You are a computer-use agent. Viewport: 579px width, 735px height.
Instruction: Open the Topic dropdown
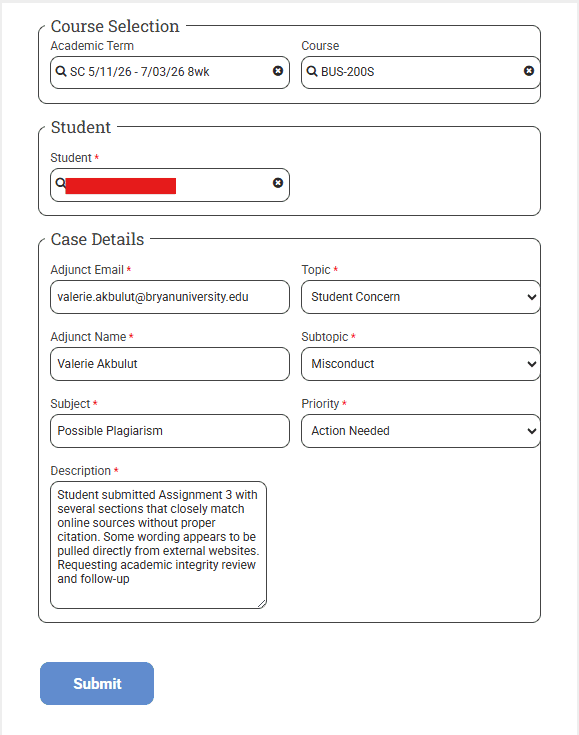421,297
